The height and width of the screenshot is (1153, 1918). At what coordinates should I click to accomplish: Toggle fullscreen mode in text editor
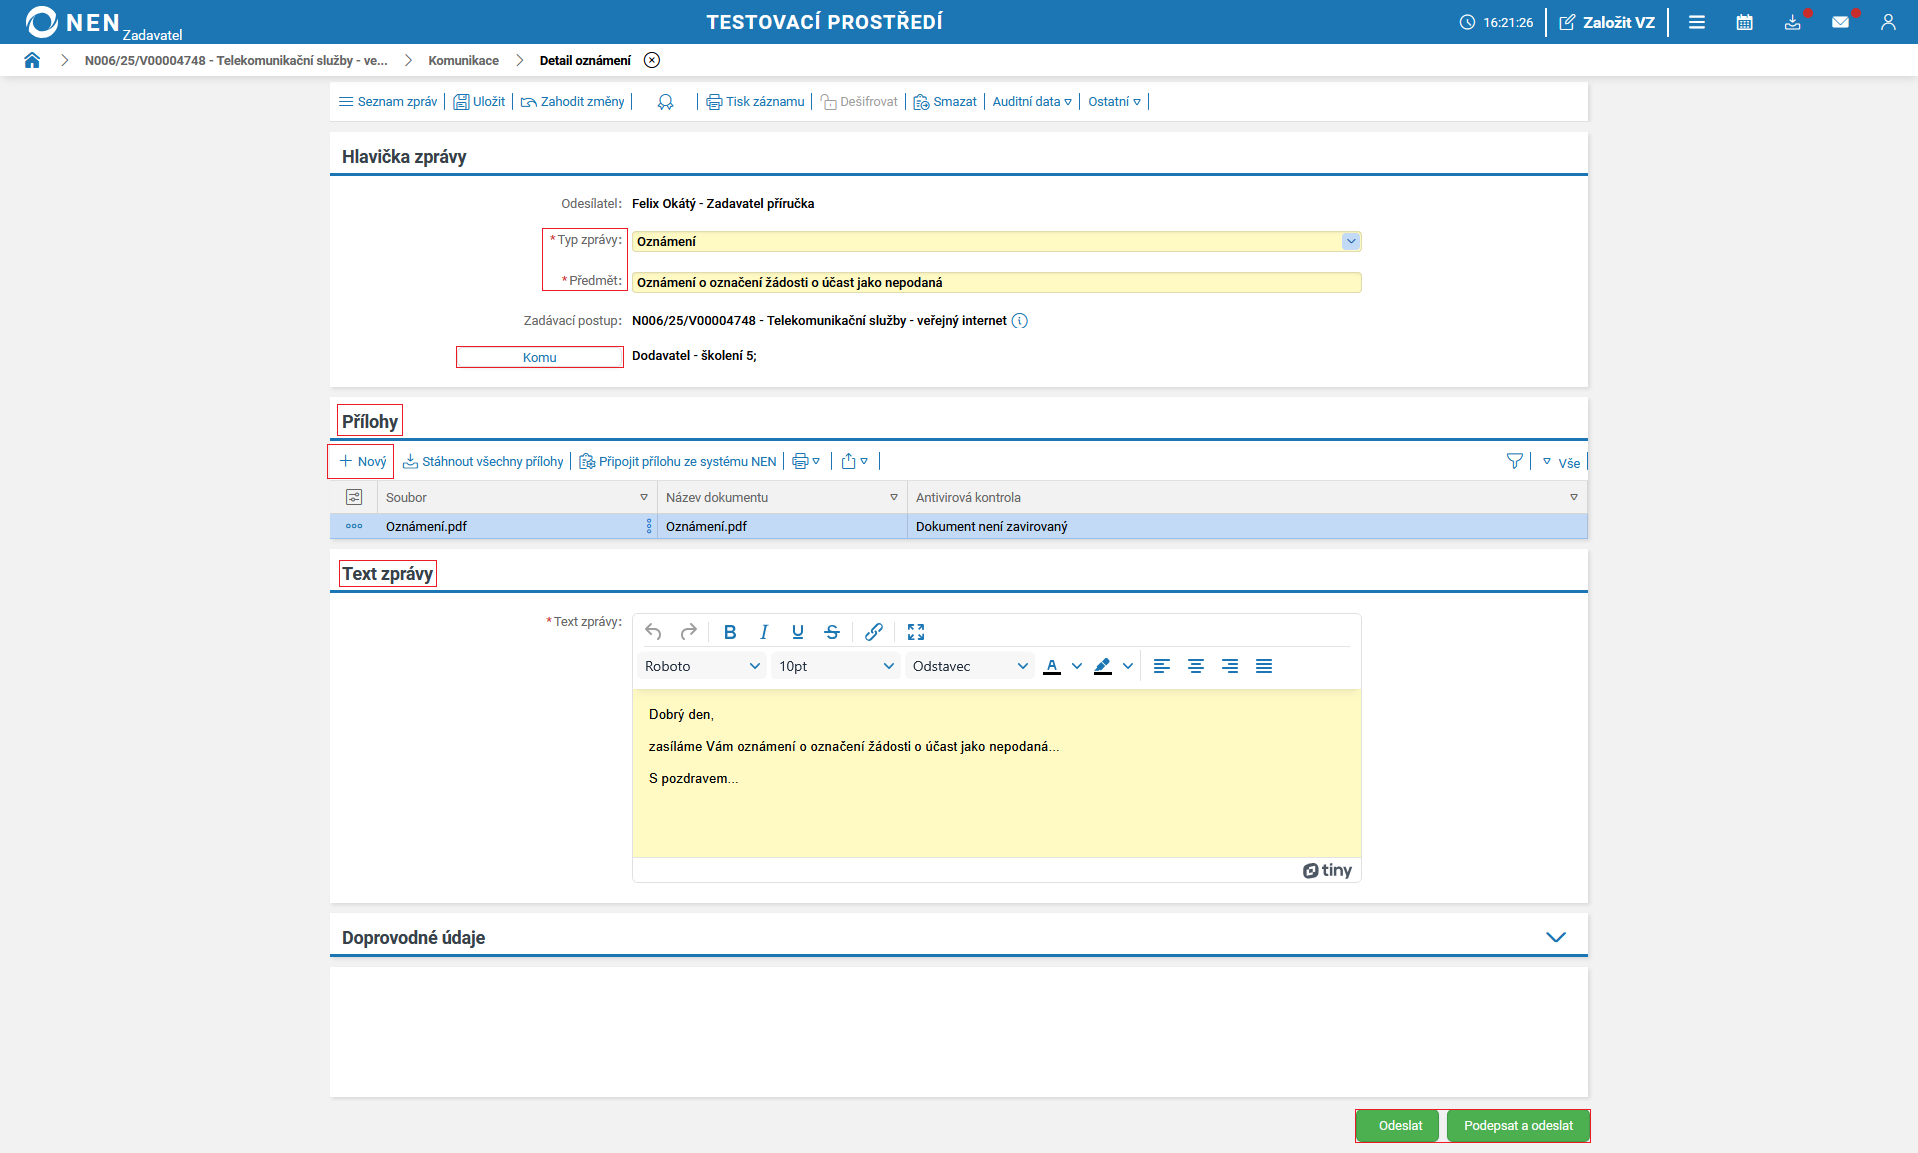[x=916, y=632]
